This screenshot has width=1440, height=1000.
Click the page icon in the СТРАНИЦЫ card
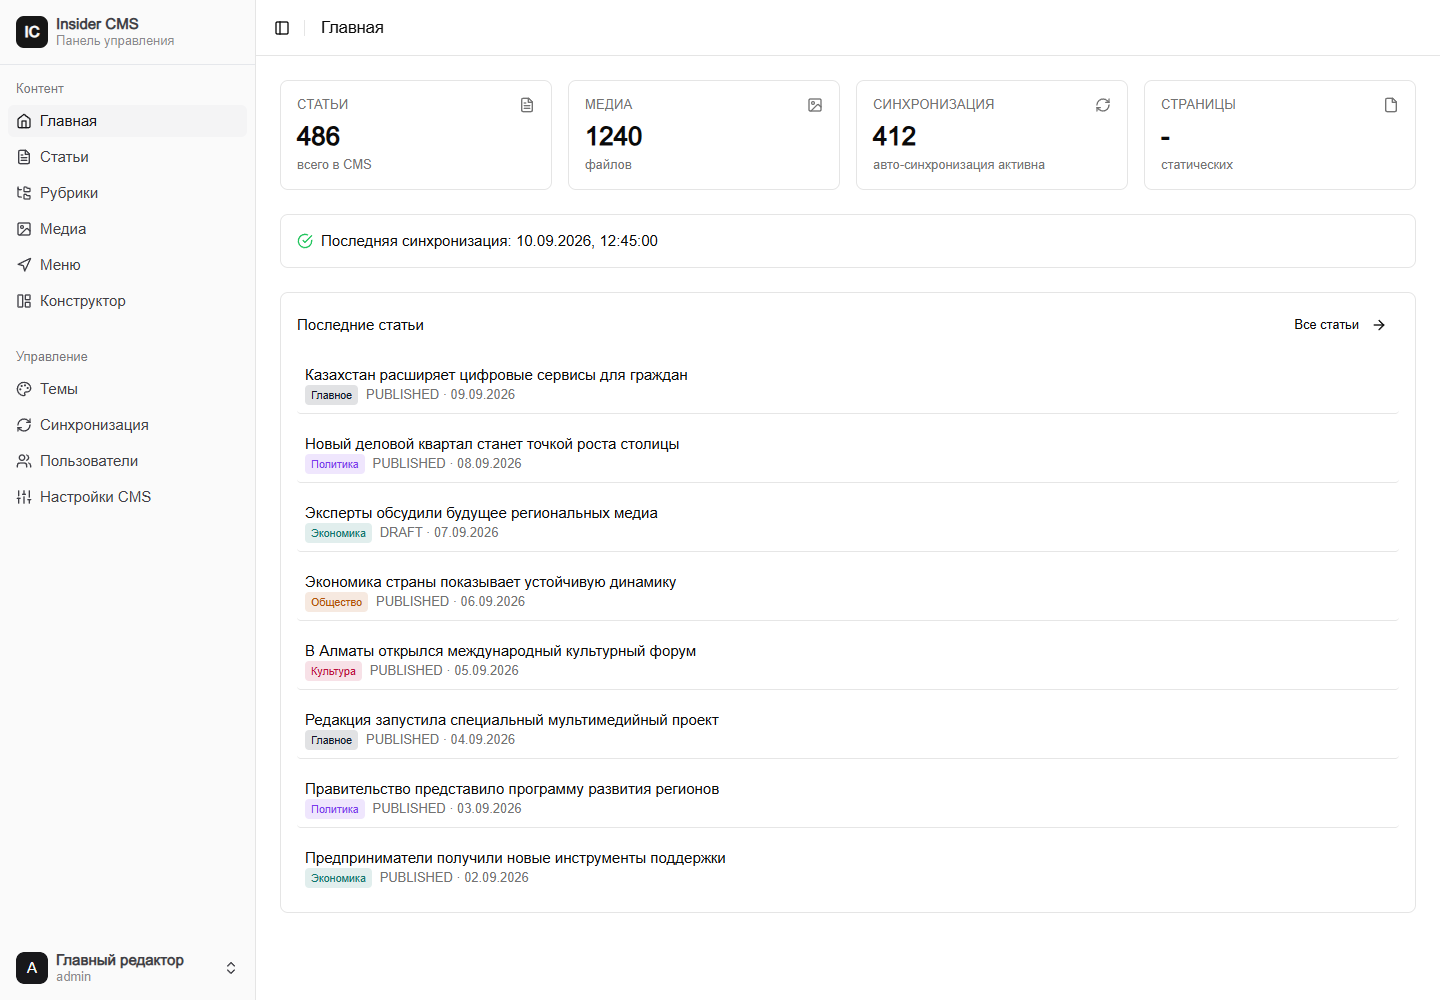point(1391,105)
